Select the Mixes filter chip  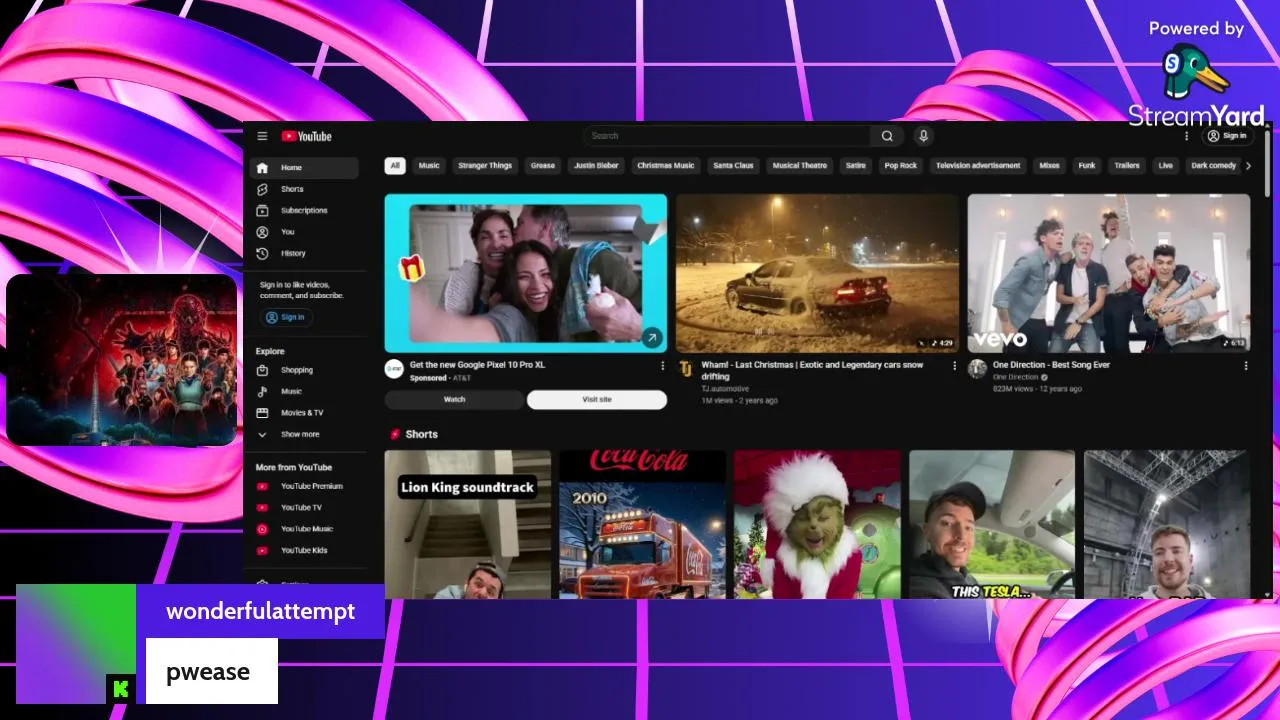[x=1049, y=166]
